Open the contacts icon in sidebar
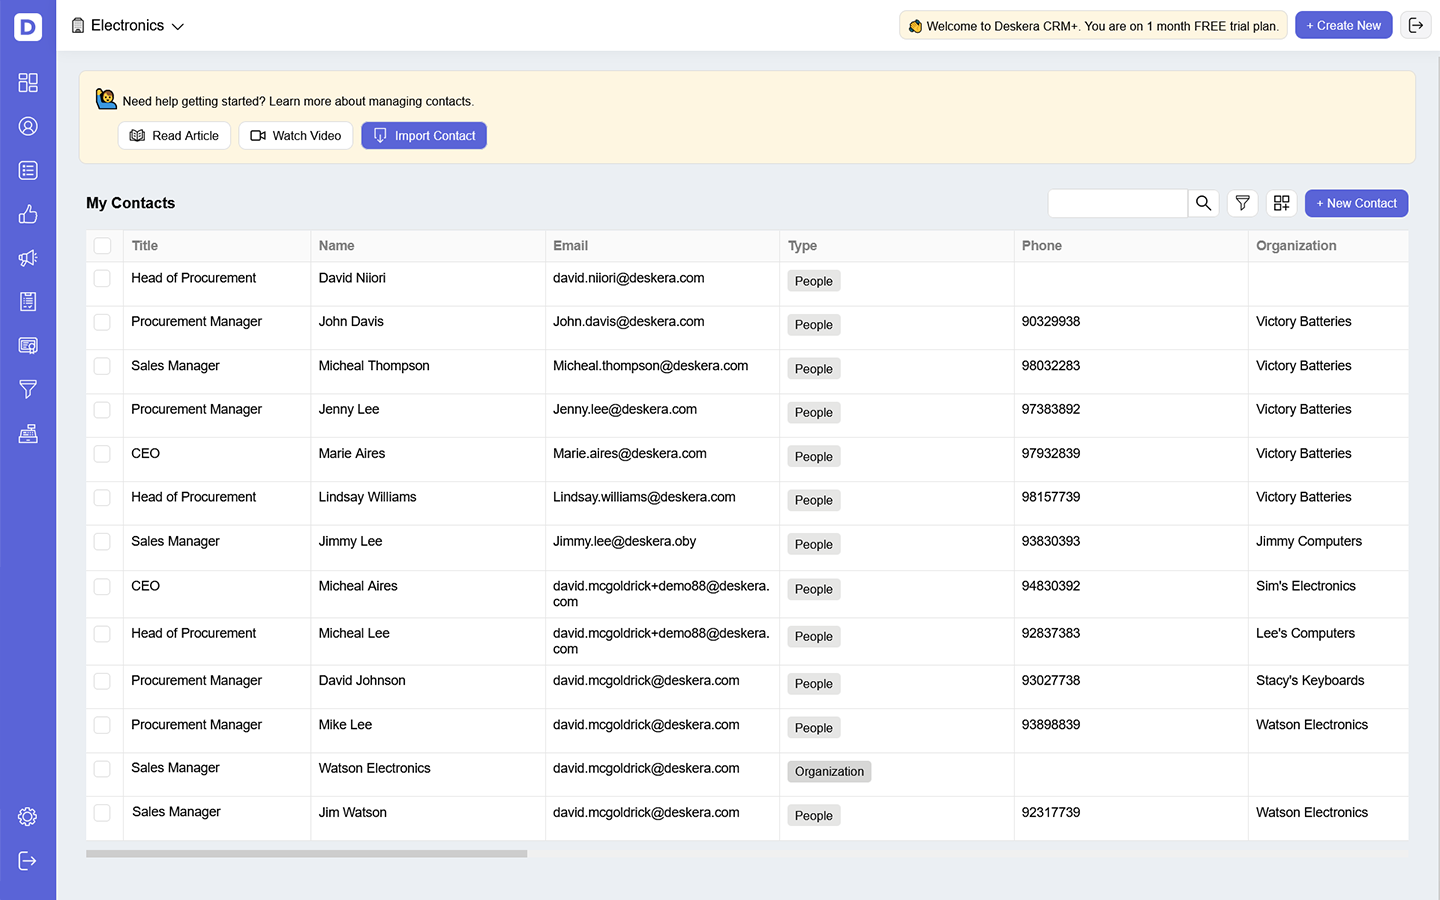The width and height of the screenshot is (1440, 900). 28,127
